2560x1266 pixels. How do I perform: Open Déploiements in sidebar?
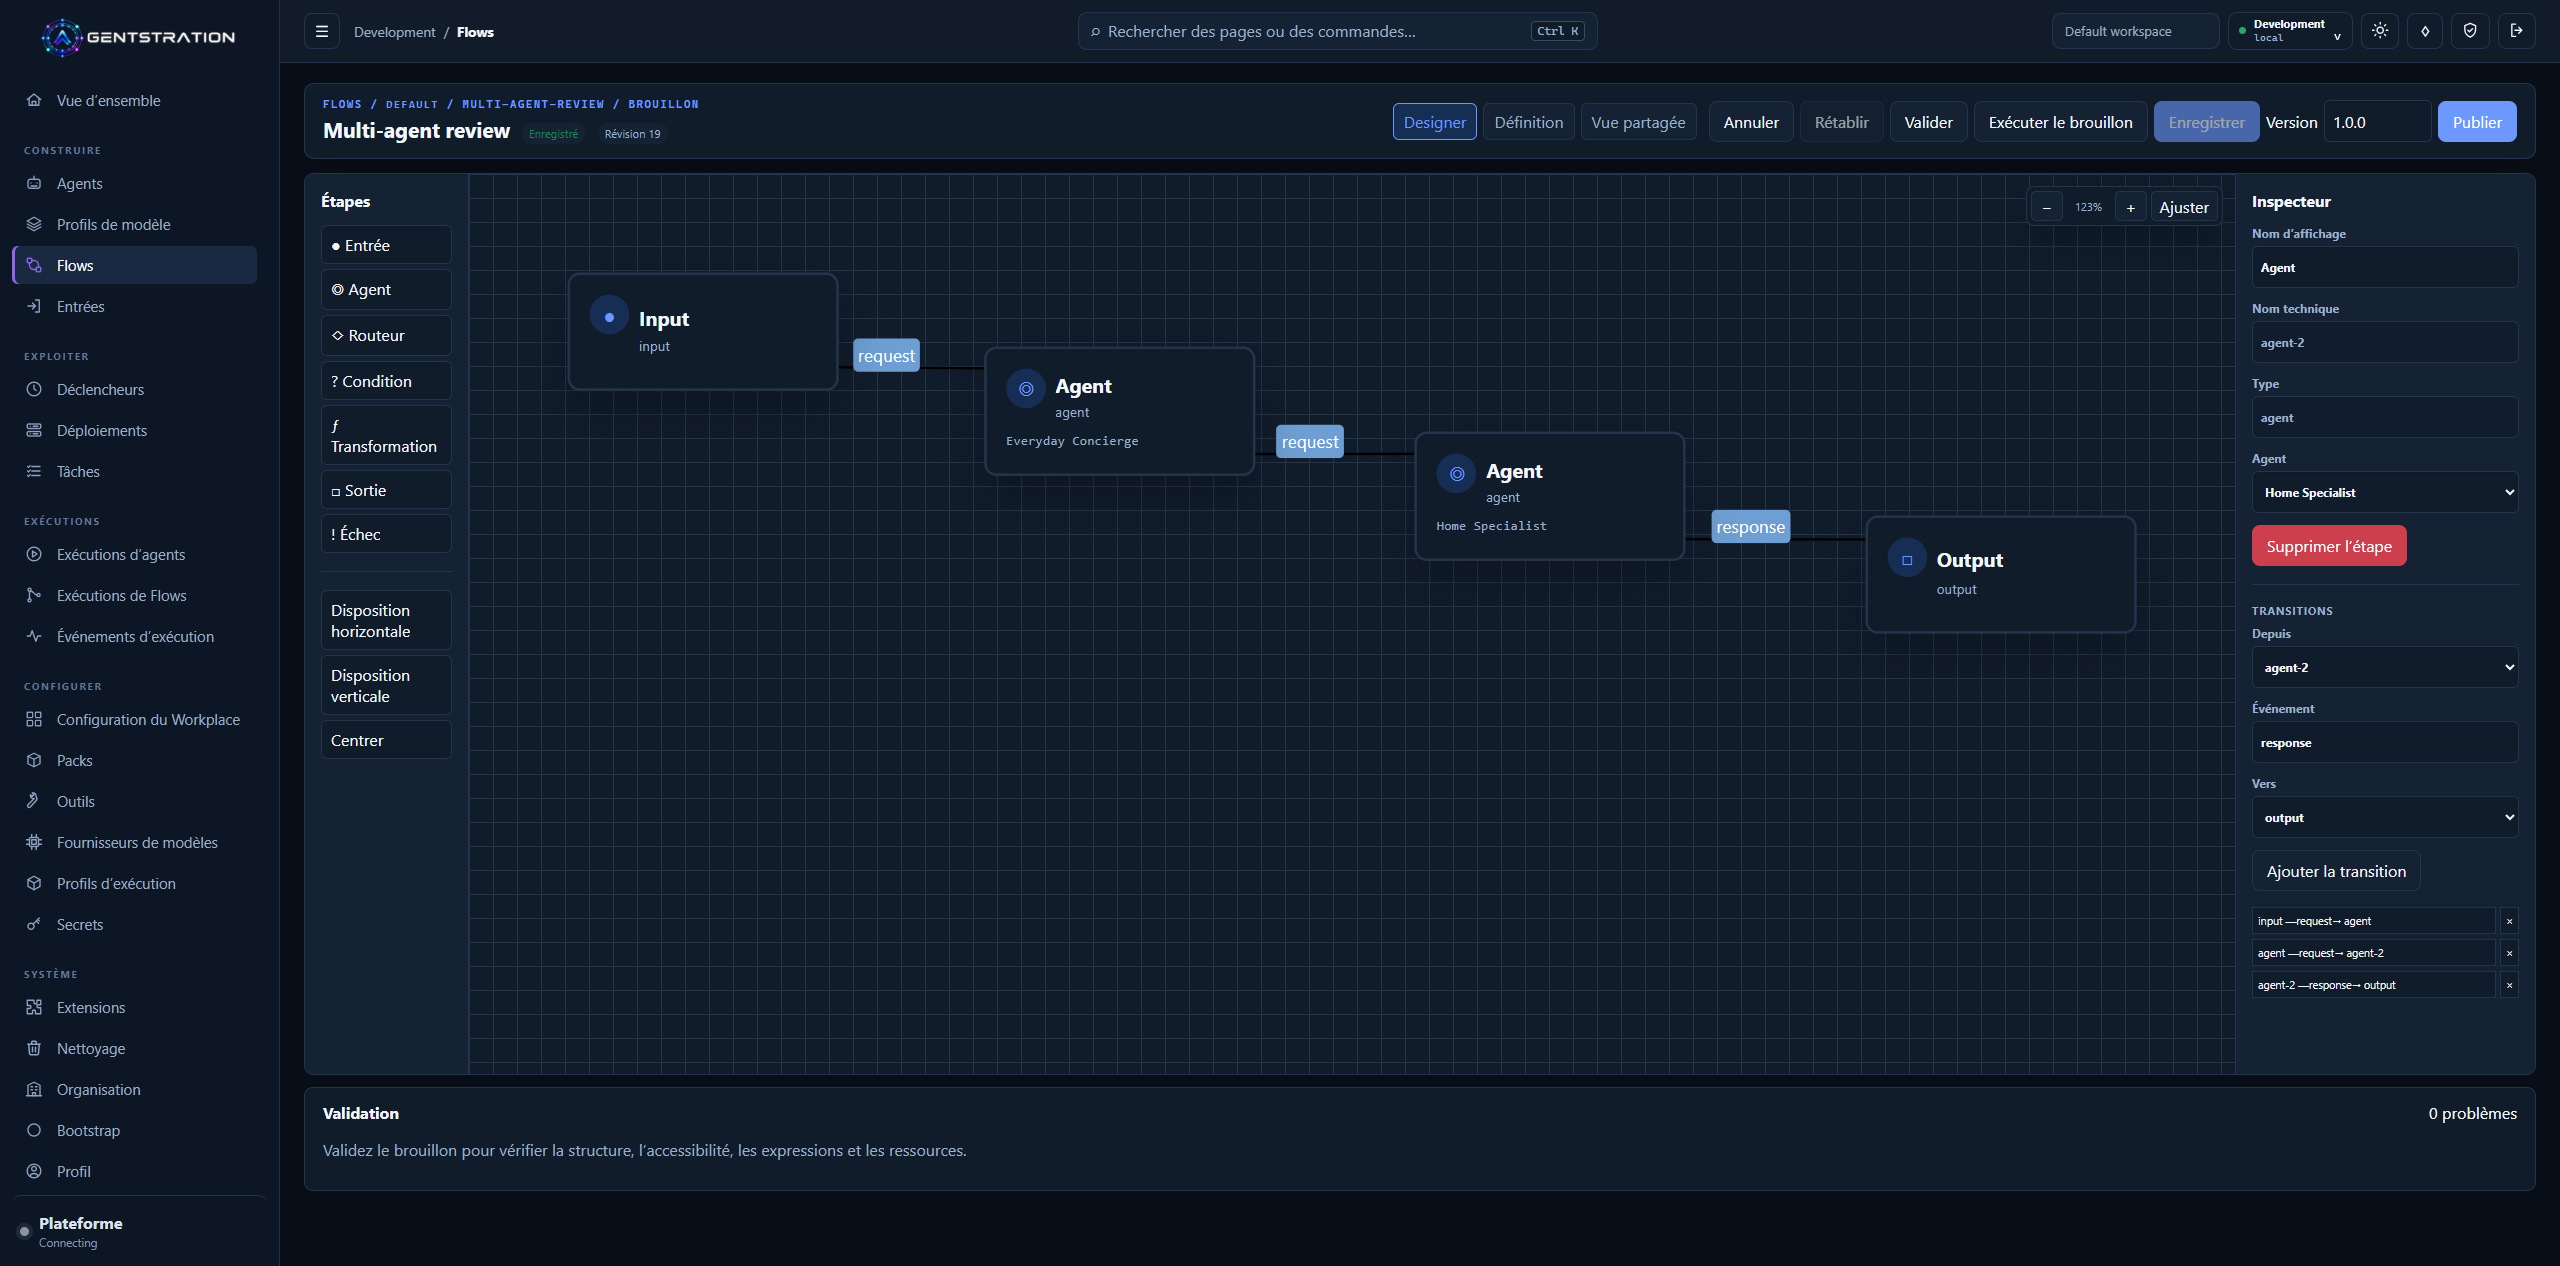[134, 430]
